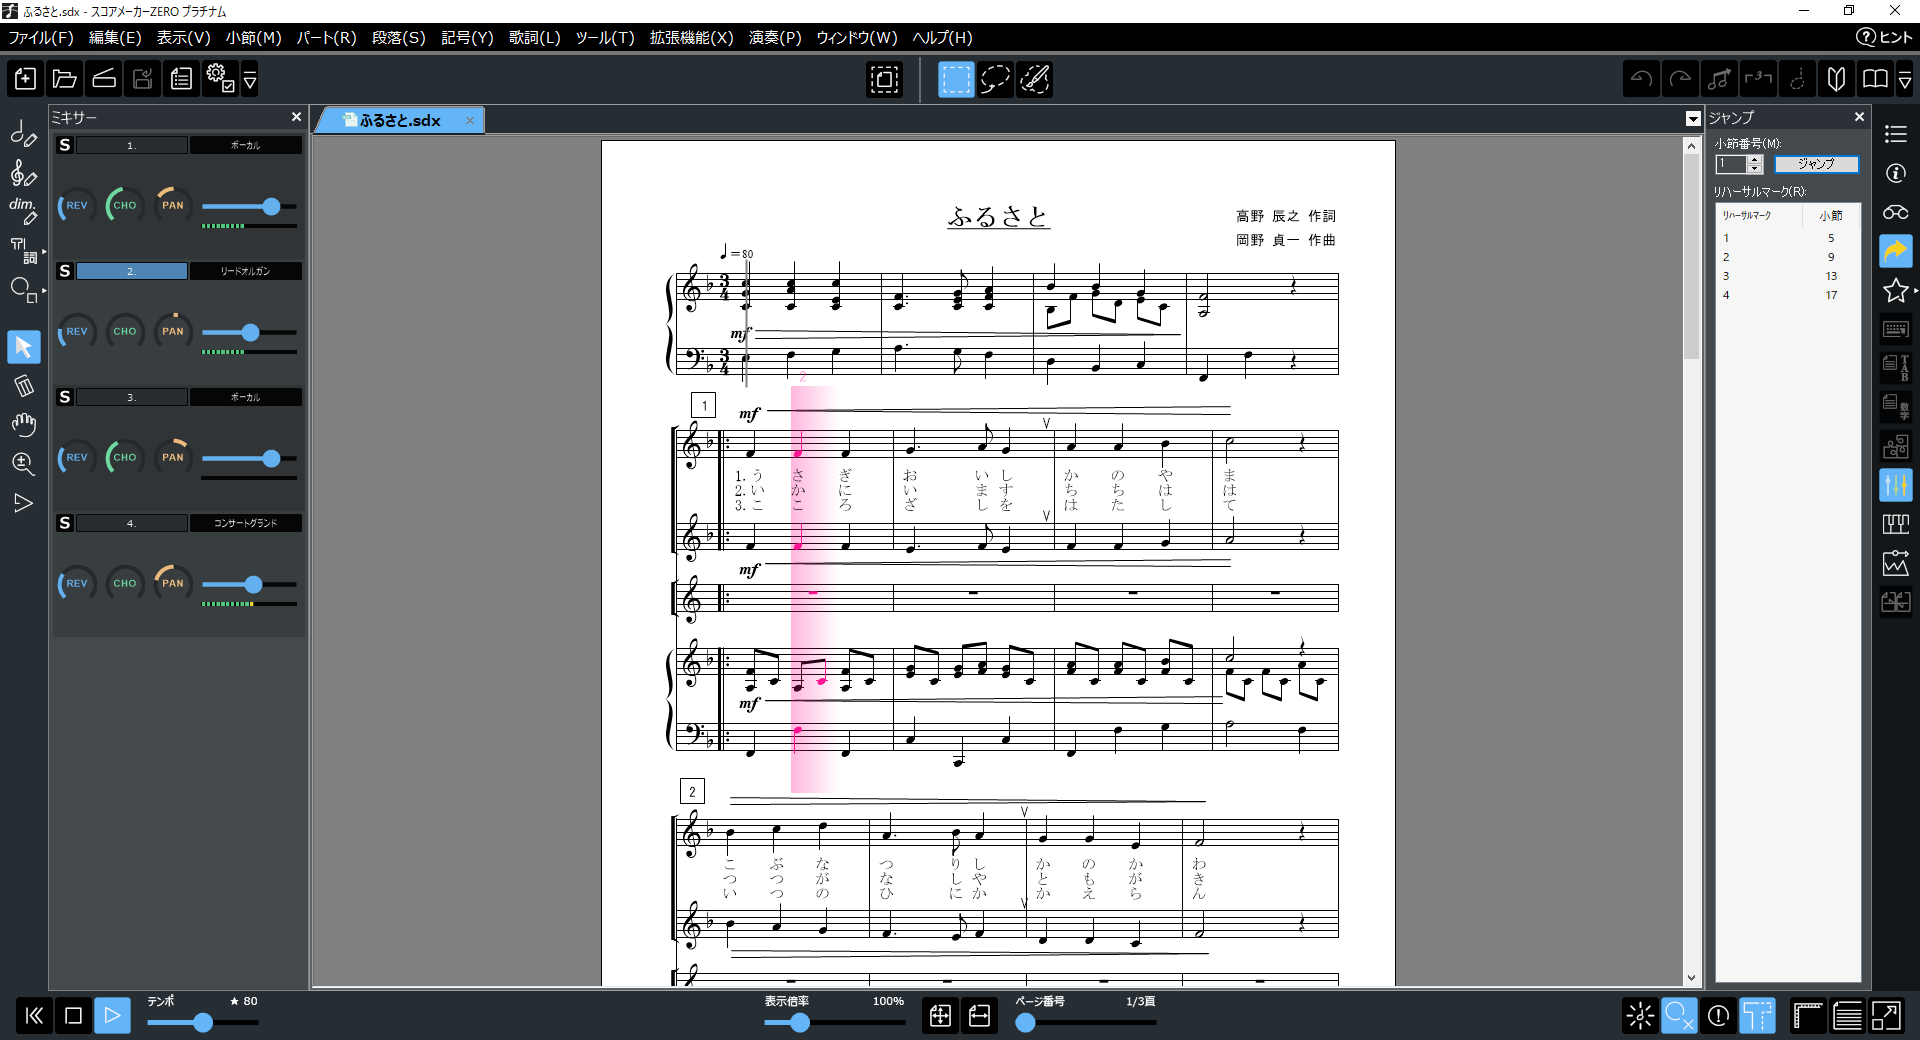
Task: Open the 小節(M) menu
Action: coord(254,38)
